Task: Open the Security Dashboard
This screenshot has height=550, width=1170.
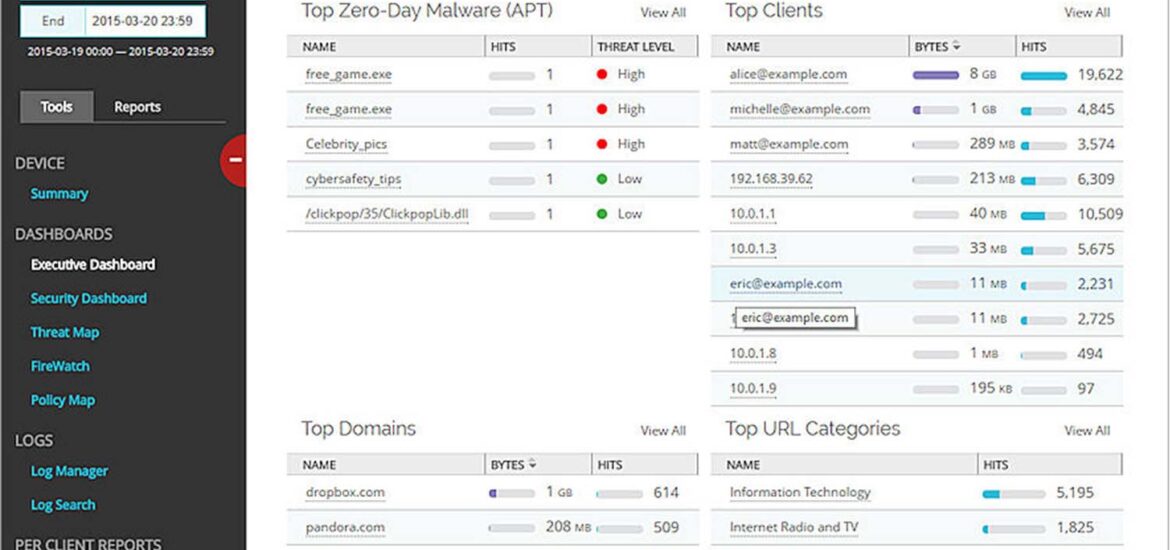Action: coord(89,299)
